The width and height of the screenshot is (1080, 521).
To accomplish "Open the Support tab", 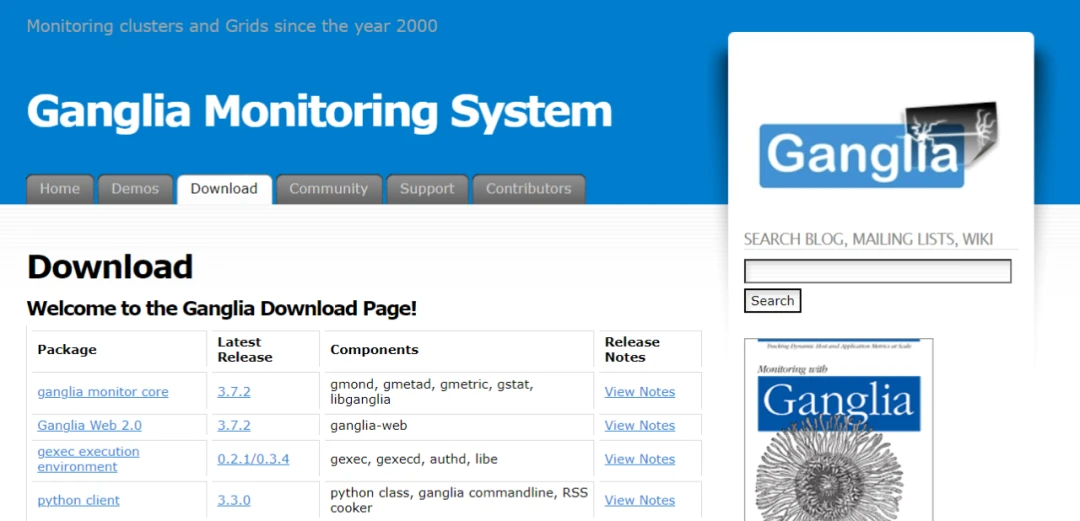I will (x=427, y=189).
